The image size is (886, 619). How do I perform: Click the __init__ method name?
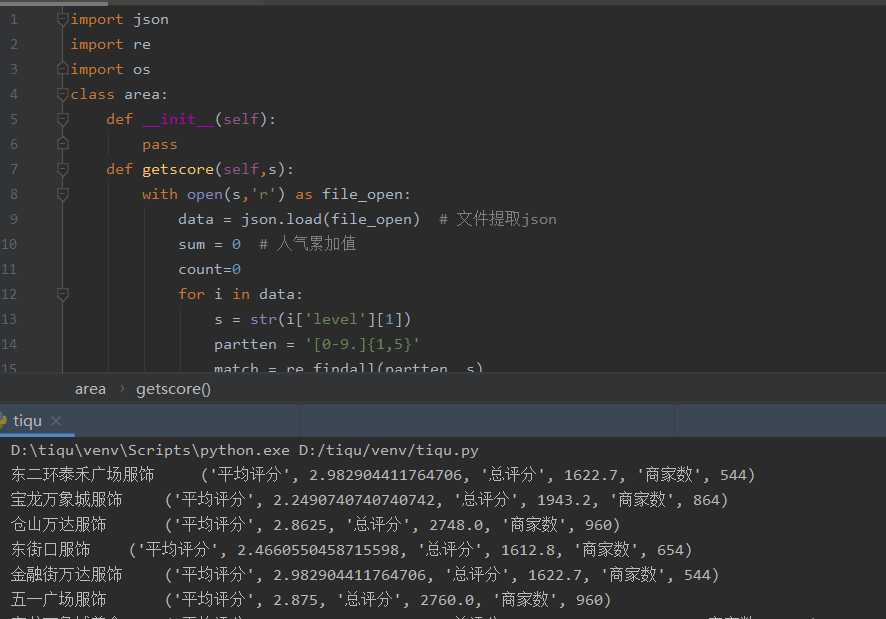pos(178,119)
